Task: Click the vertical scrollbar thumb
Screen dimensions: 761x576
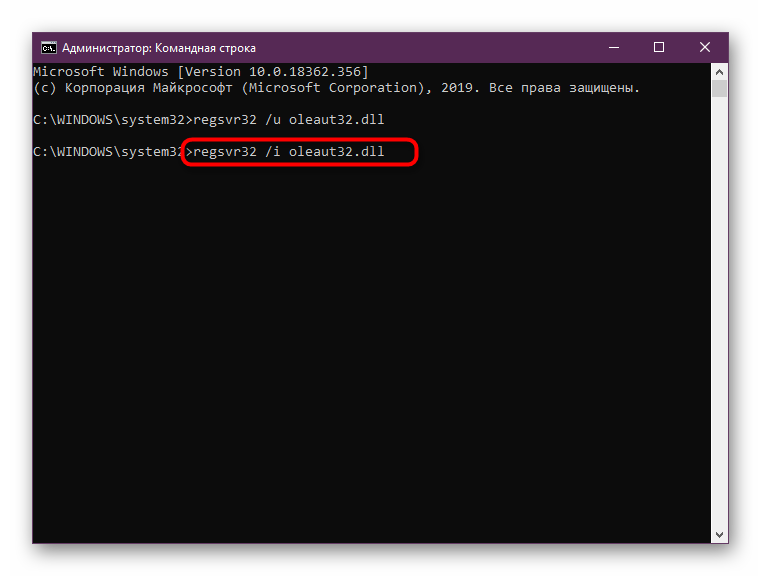Action: (719, 89)
